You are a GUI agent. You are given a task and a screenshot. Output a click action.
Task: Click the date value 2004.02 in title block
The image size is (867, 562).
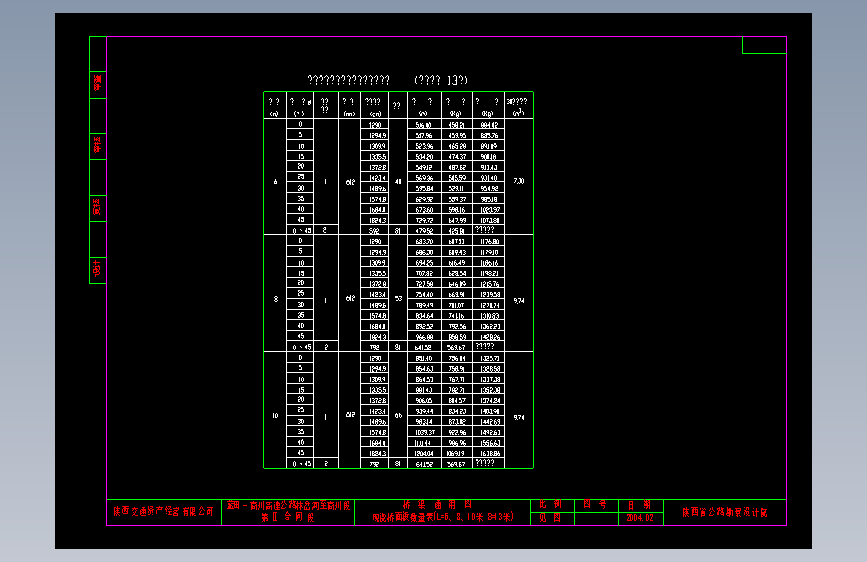pyautogui.click(x=640, y=518)
